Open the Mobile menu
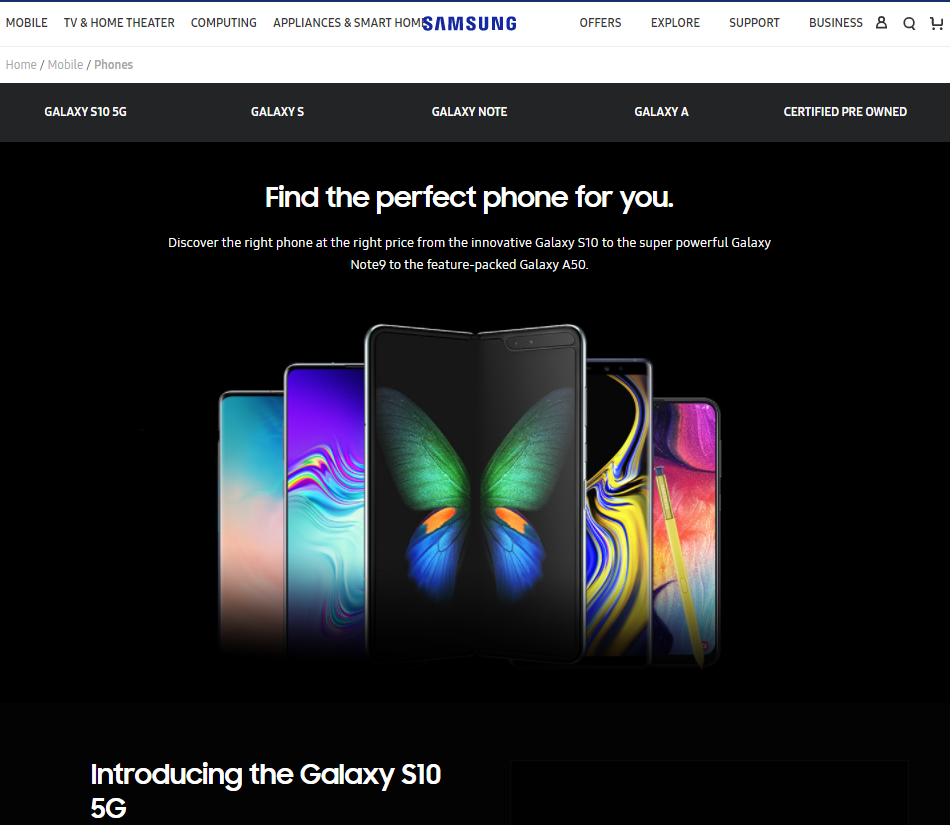 point(27,23)
